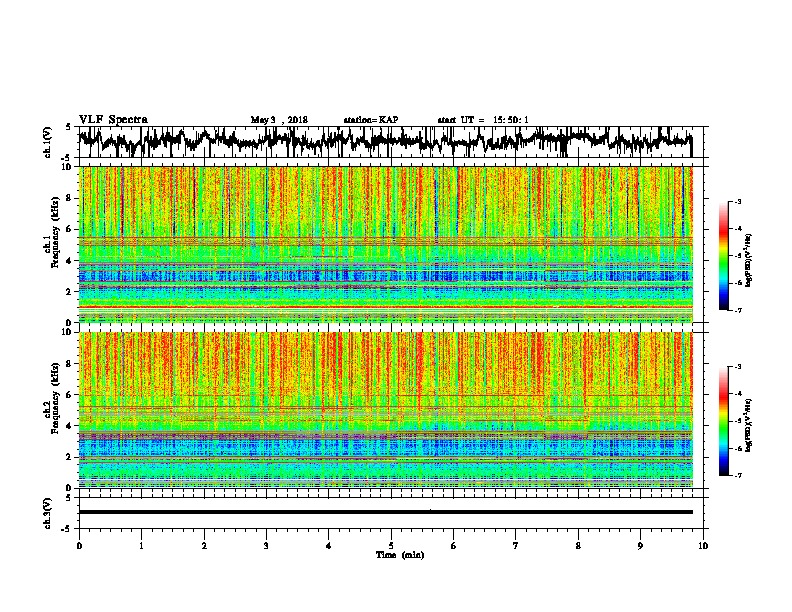Click the ch.1(V) axis '-5' tick label
Image resolution: width=792 pixels, height=612 pixels.
67,158
